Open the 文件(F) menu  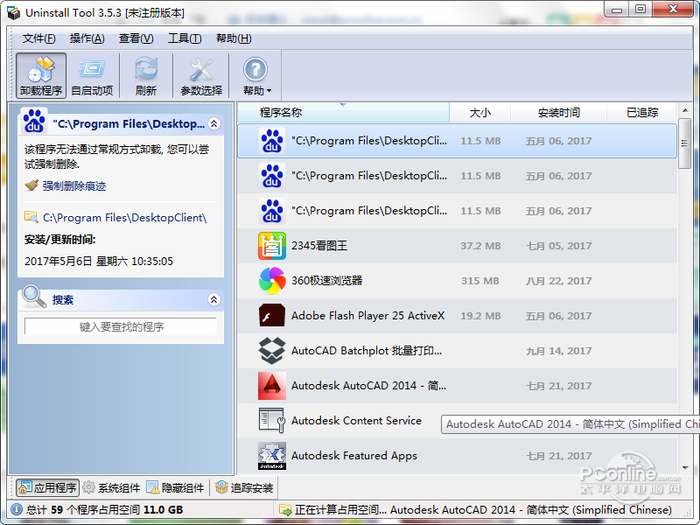pos(39,39)
